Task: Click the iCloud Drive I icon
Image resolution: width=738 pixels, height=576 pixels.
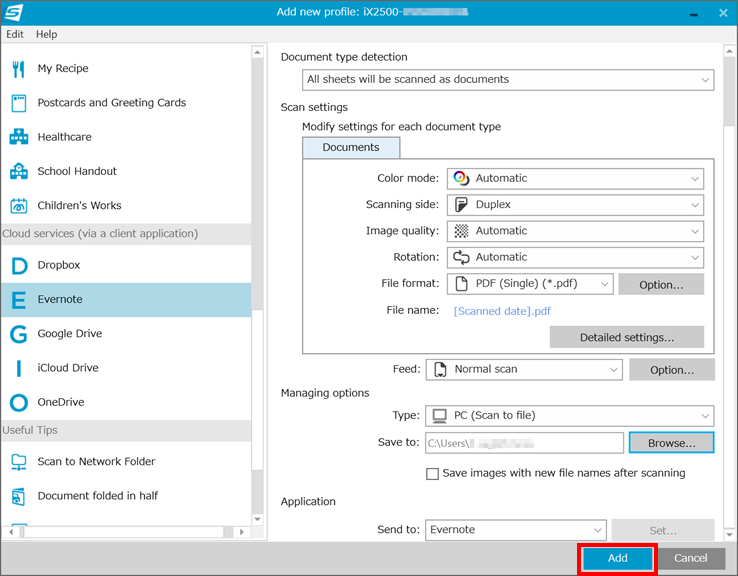Action: (x=19, y=368)
